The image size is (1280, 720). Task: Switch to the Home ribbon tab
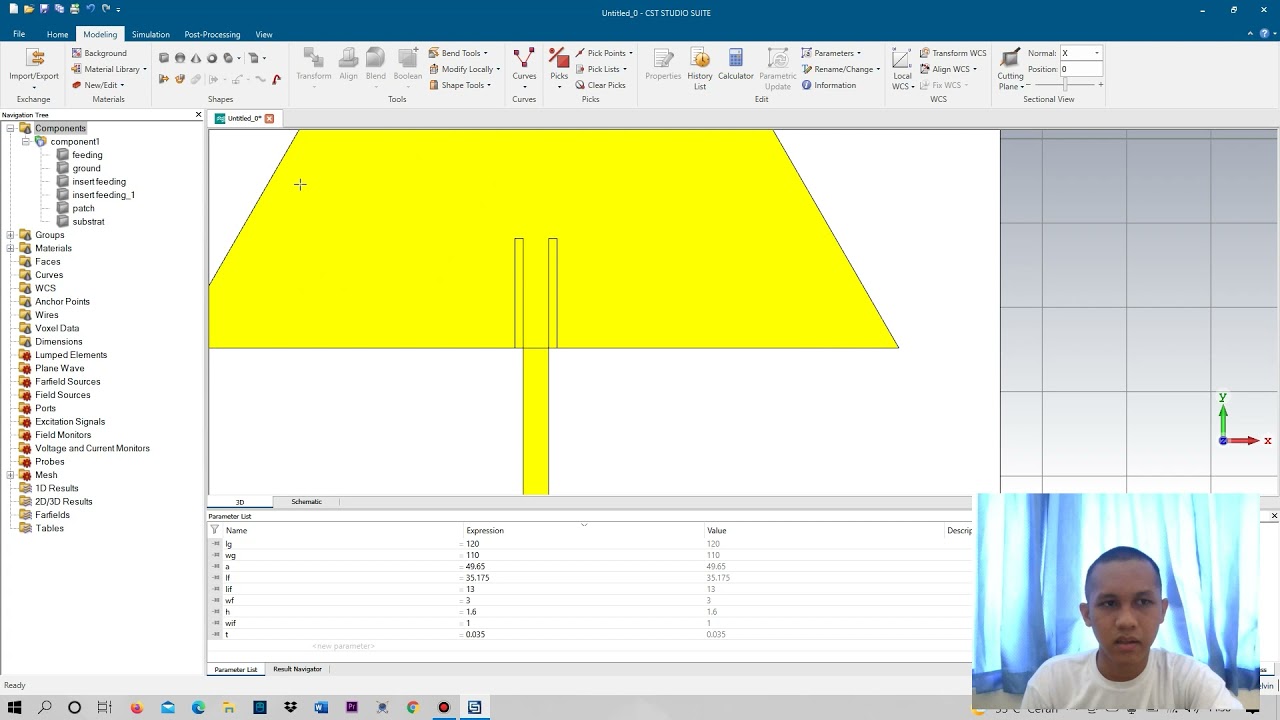[x=57, y=34]
